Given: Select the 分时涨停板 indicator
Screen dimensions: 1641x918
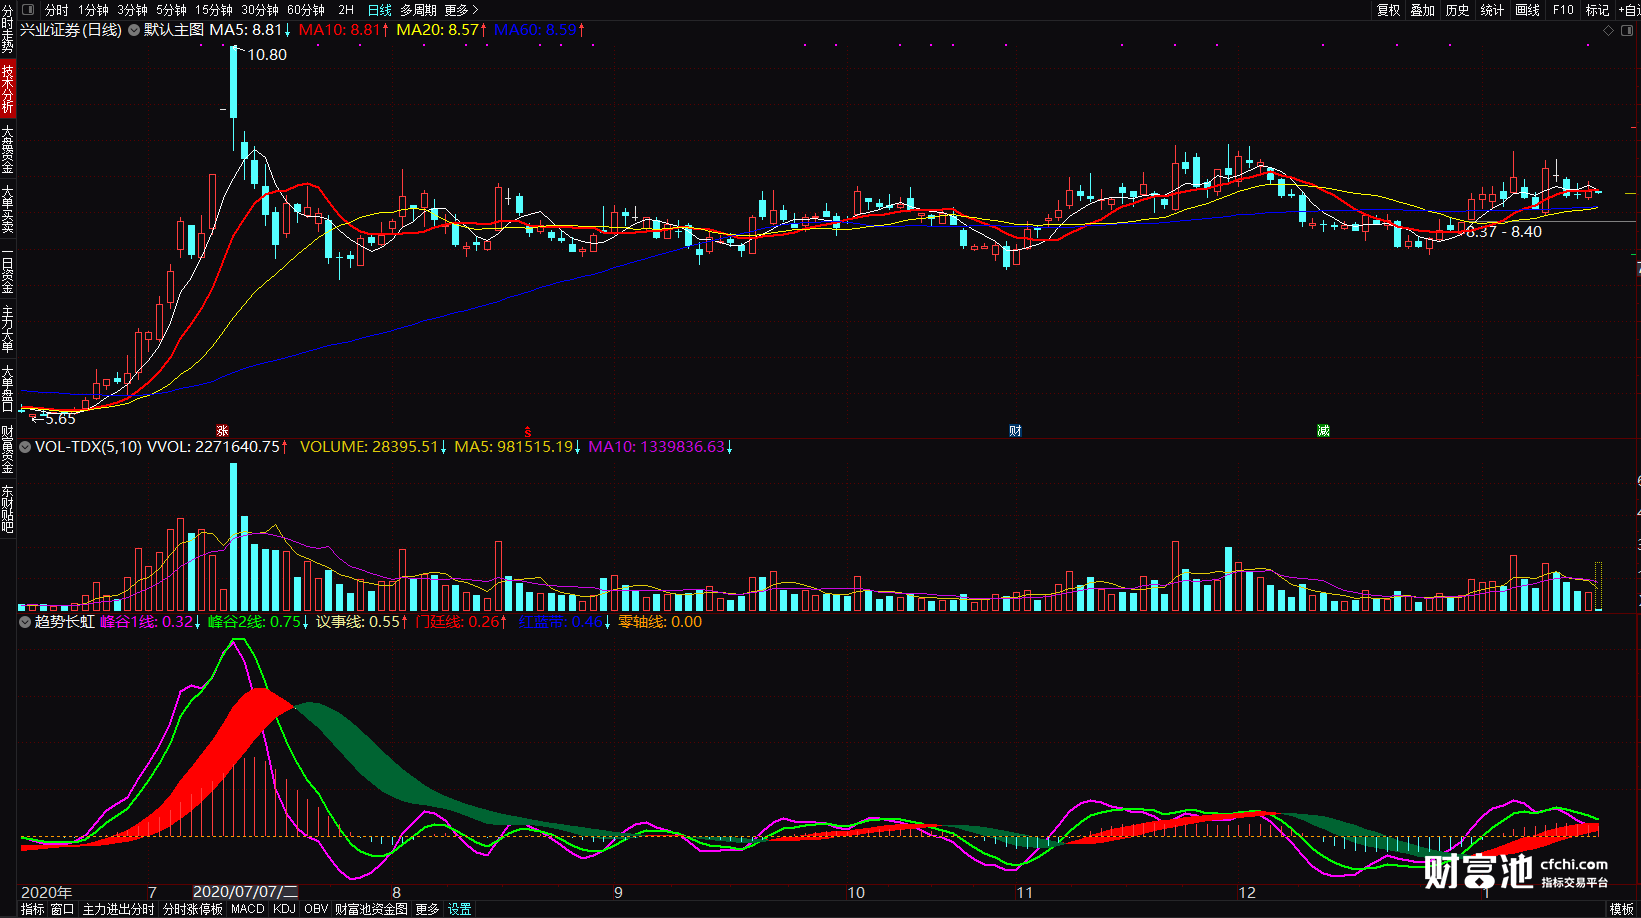Looking at the screenshot, I should (x=193, y=909).
